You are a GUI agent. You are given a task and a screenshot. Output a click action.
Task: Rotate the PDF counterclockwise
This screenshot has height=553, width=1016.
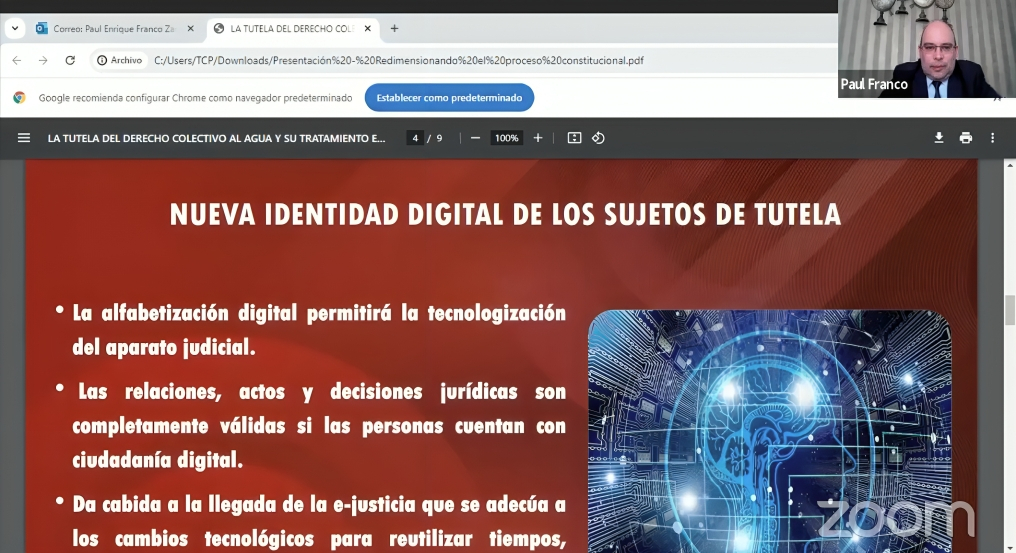pyautogui.click(x=598, y=138)
